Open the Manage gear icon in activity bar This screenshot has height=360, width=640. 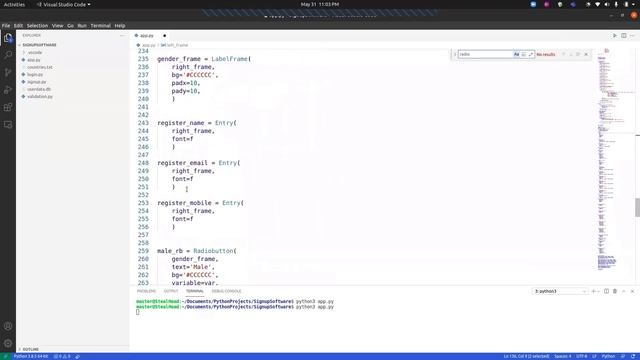[x=8, y=343]
